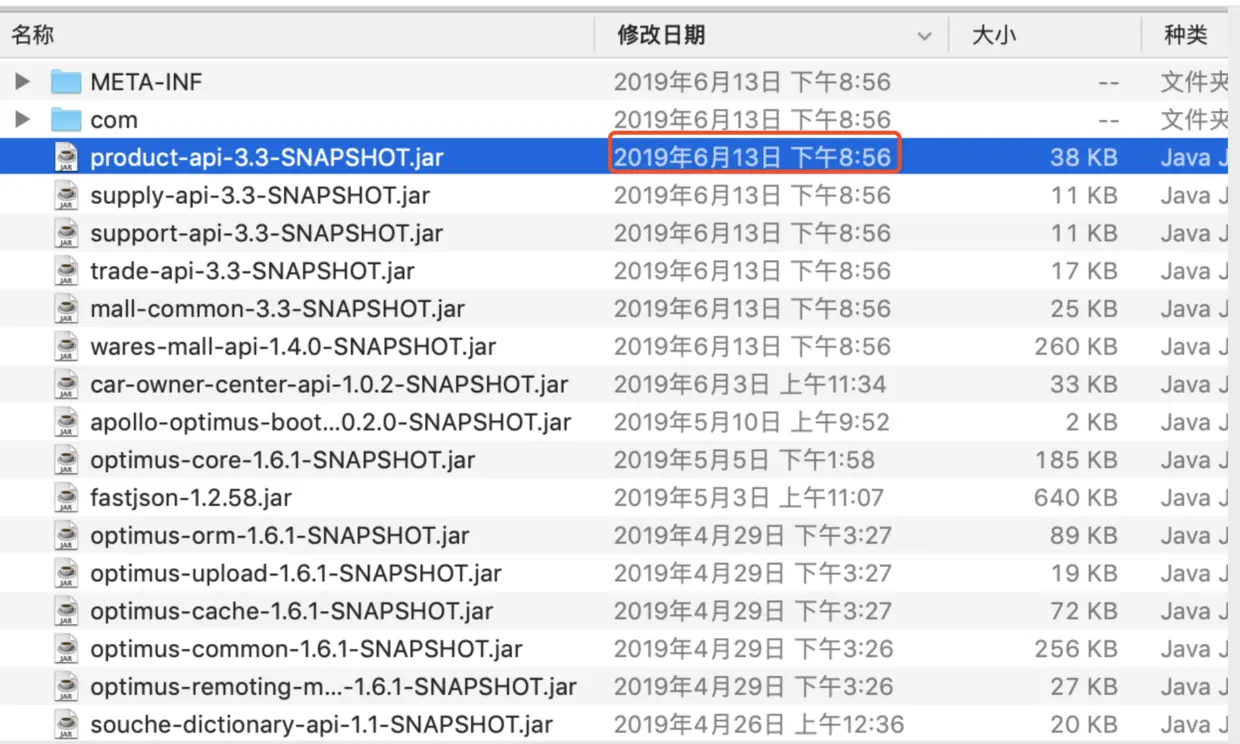Select file support-api-3.3-SNAPSHOT.jar
Image resolution: width=1240 pixels, height=744 pixels.
tap(266, 233)
